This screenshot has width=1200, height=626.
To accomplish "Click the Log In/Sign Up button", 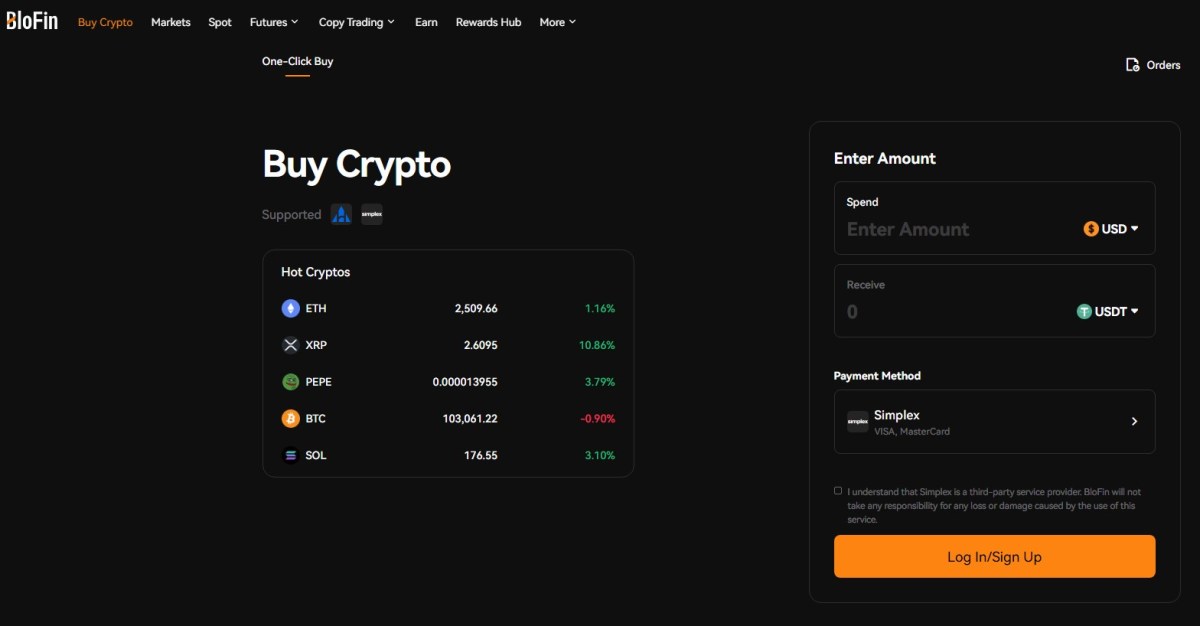I will click(x=994, y=557).
